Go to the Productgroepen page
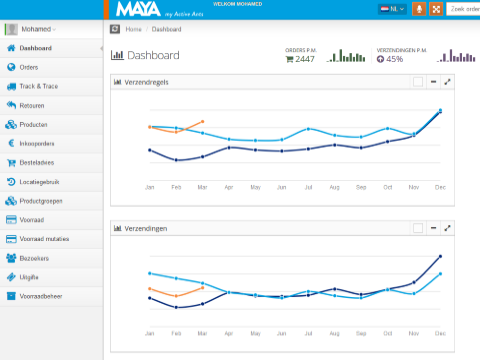The width and height of the screenshot is (480, 360). [x=52, y=201]
